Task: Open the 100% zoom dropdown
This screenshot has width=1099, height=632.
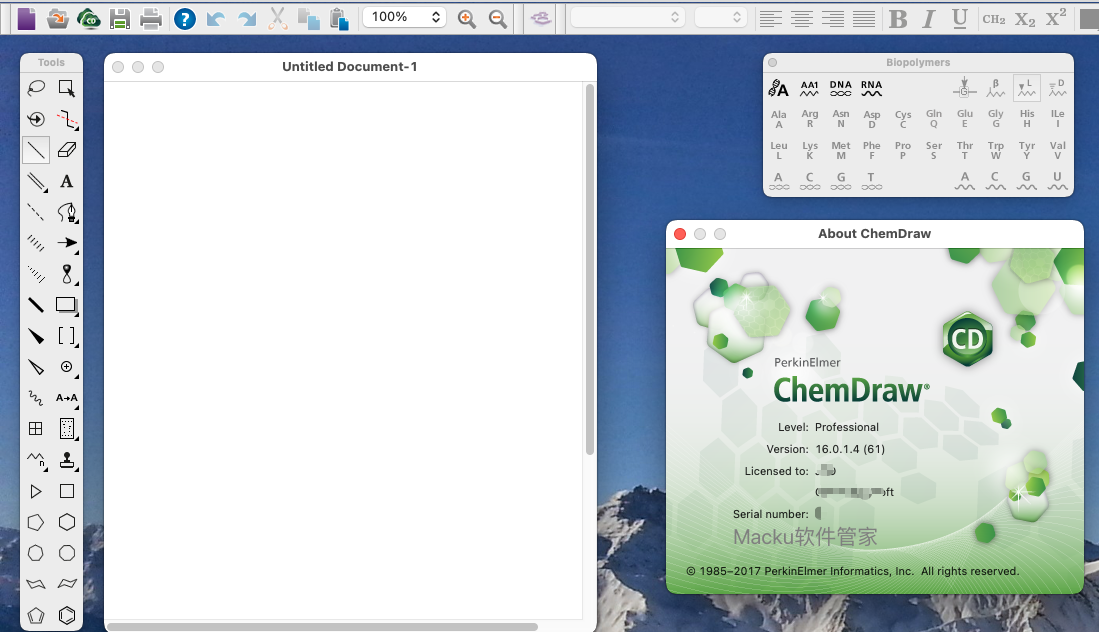Action: pos(404,17)
